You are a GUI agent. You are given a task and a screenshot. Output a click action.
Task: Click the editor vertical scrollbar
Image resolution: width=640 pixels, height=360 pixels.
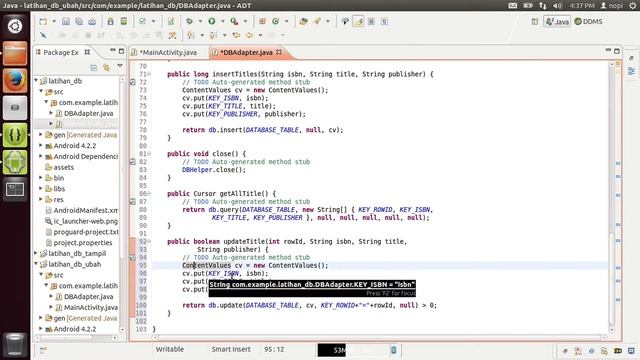point(611,196)
